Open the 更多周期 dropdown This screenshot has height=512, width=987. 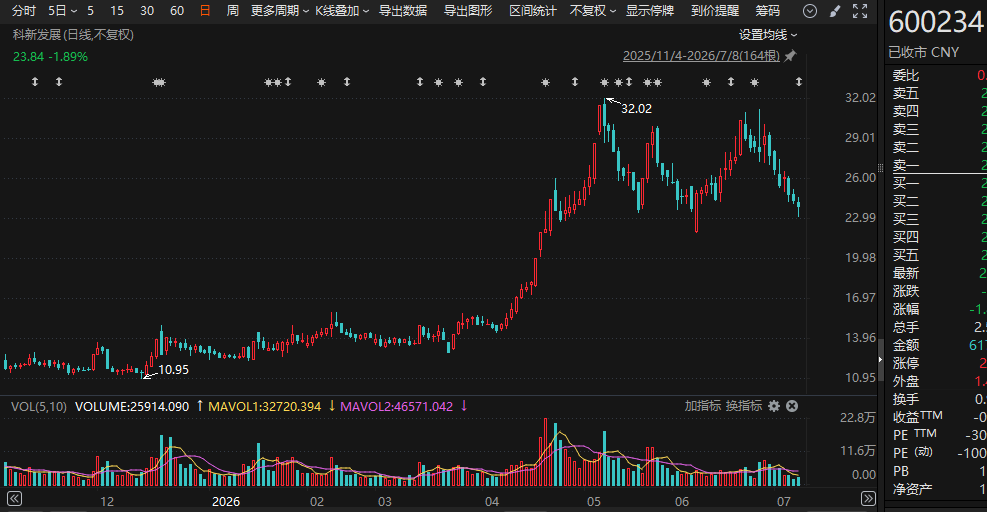click(279, 11)
